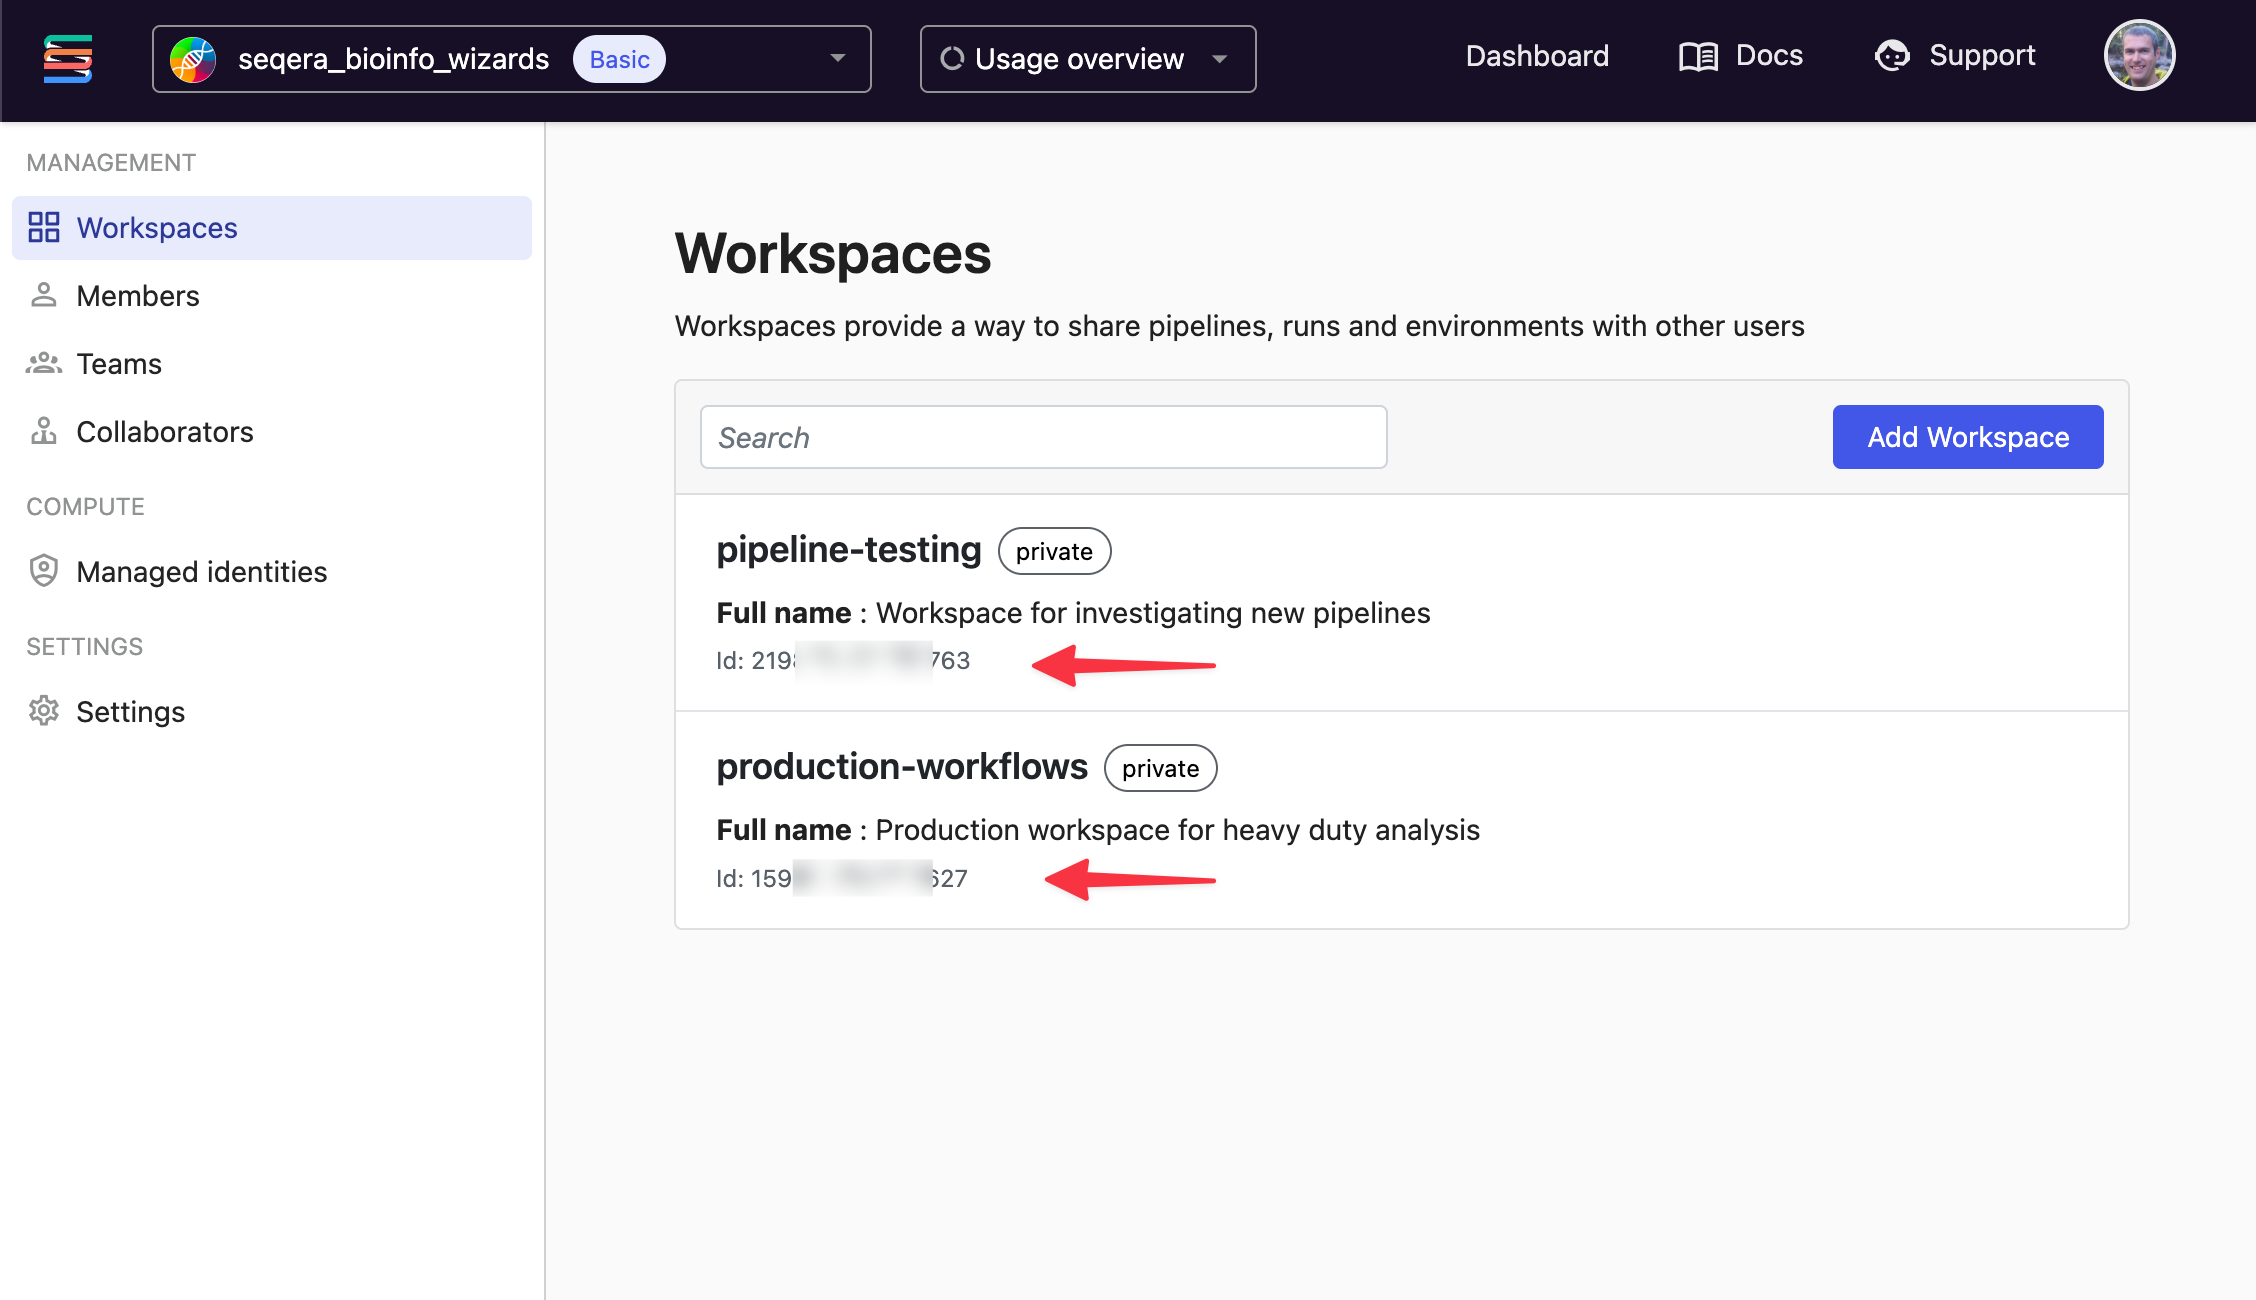The height and width of the screenshot is (1300, 2256).
Task: Open documentation via the Docs book icon
Action: (x=1696, y=56)
